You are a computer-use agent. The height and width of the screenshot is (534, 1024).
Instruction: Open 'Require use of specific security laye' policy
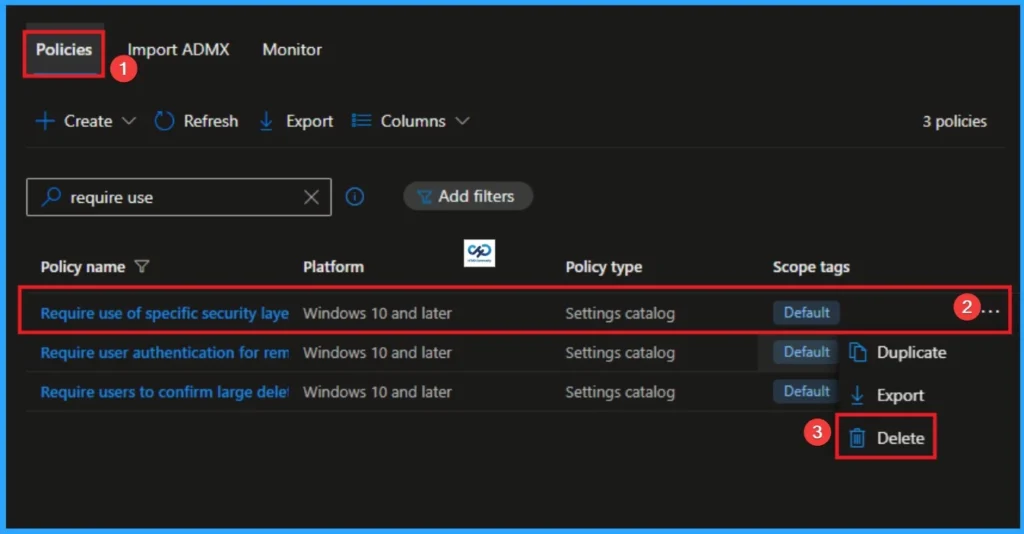coord(165,313)
